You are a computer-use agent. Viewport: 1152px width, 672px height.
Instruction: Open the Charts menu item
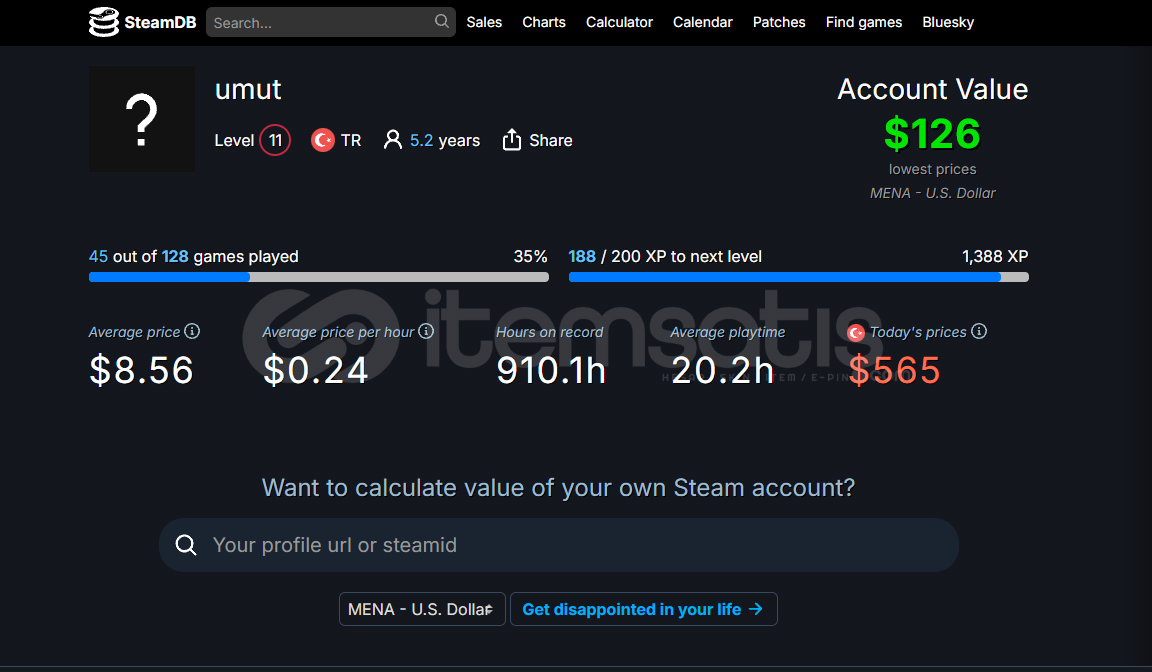(x=544, y=22)
